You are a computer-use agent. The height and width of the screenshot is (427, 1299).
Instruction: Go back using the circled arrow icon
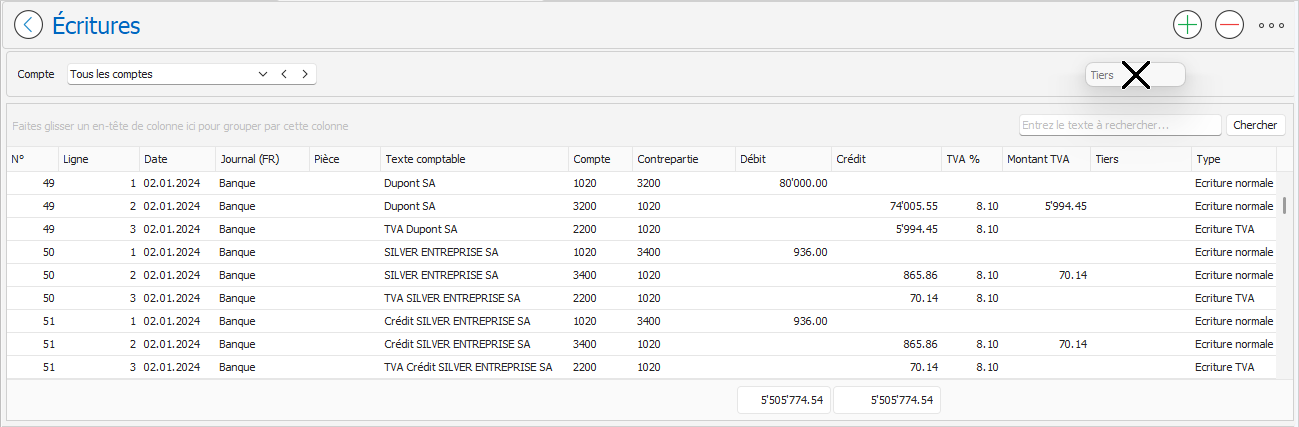click(x=29, y=25)
